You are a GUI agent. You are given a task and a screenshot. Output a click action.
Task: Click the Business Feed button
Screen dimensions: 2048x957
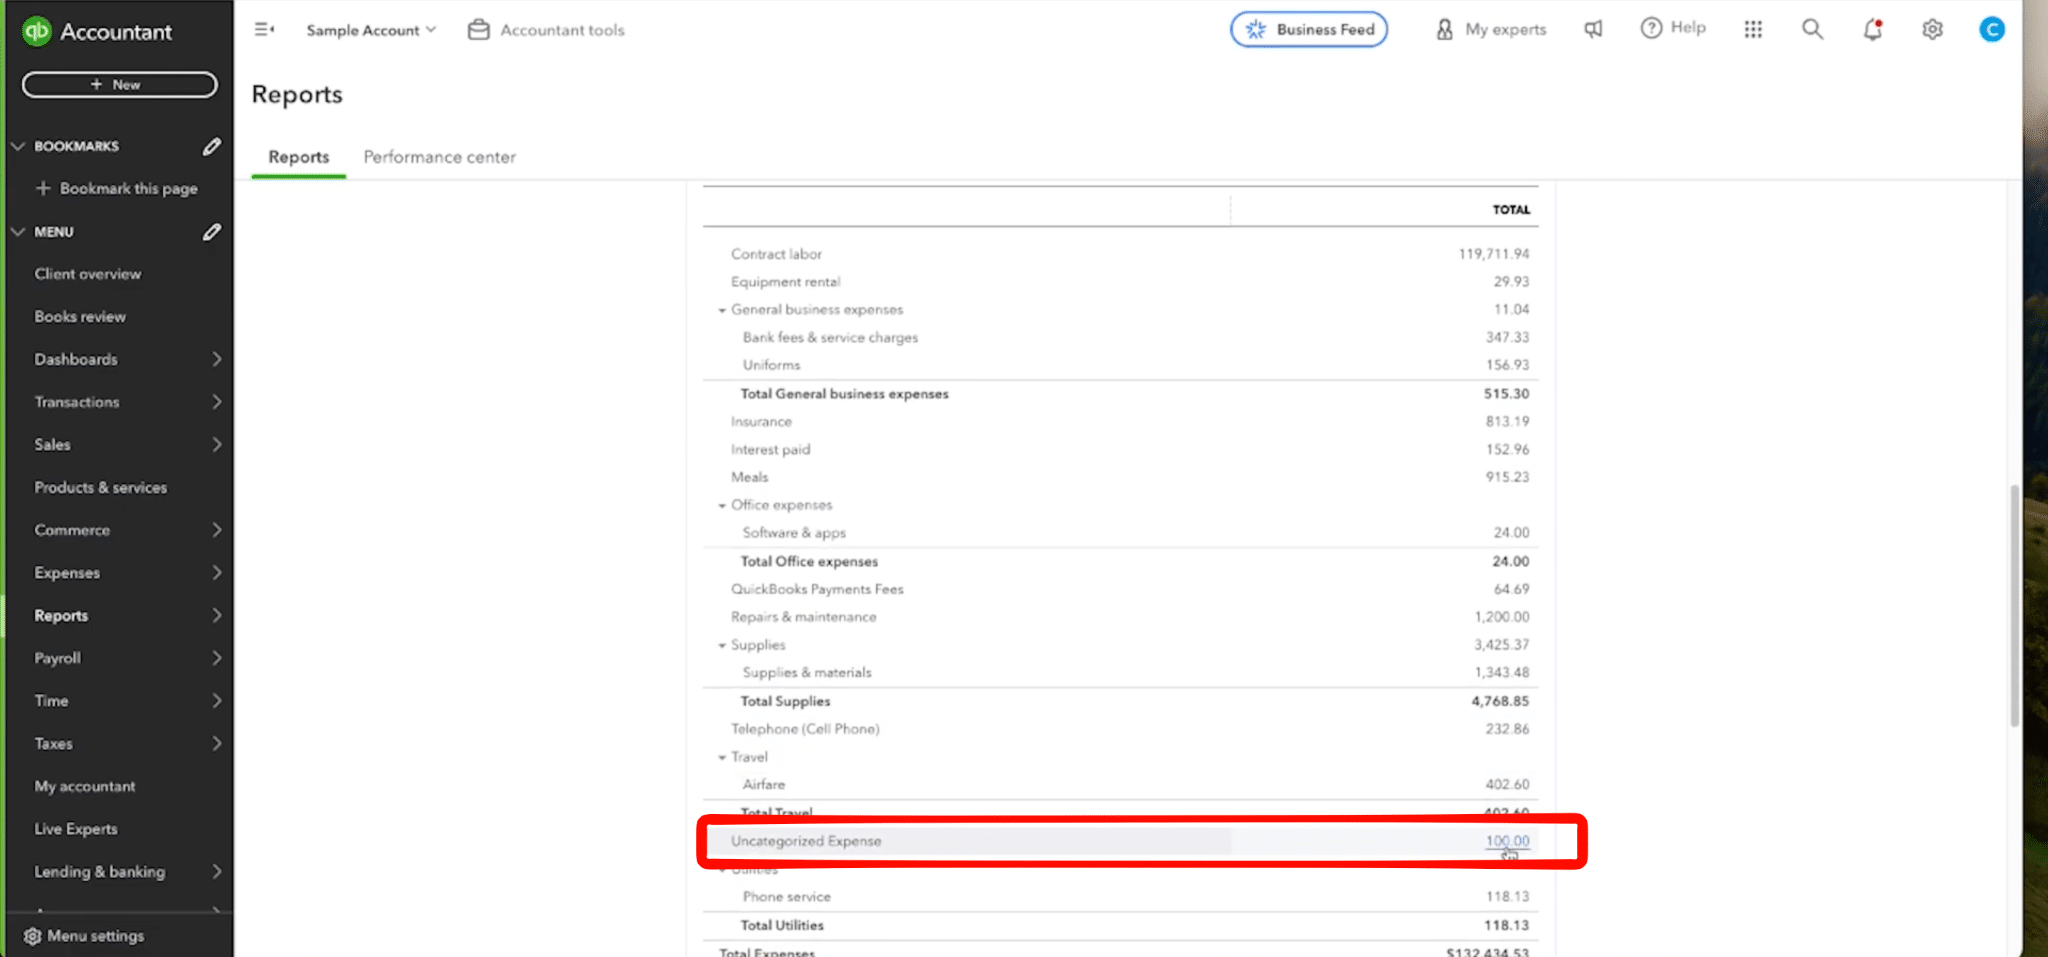click(1309, 29)
